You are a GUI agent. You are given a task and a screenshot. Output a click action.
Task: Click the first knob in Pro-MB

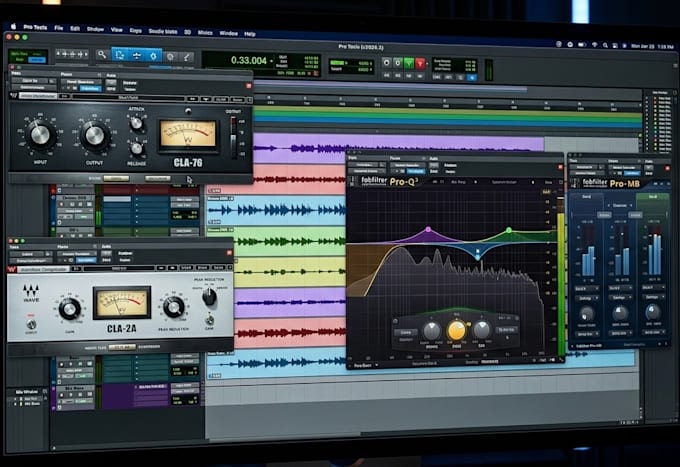tap(586, 314)
